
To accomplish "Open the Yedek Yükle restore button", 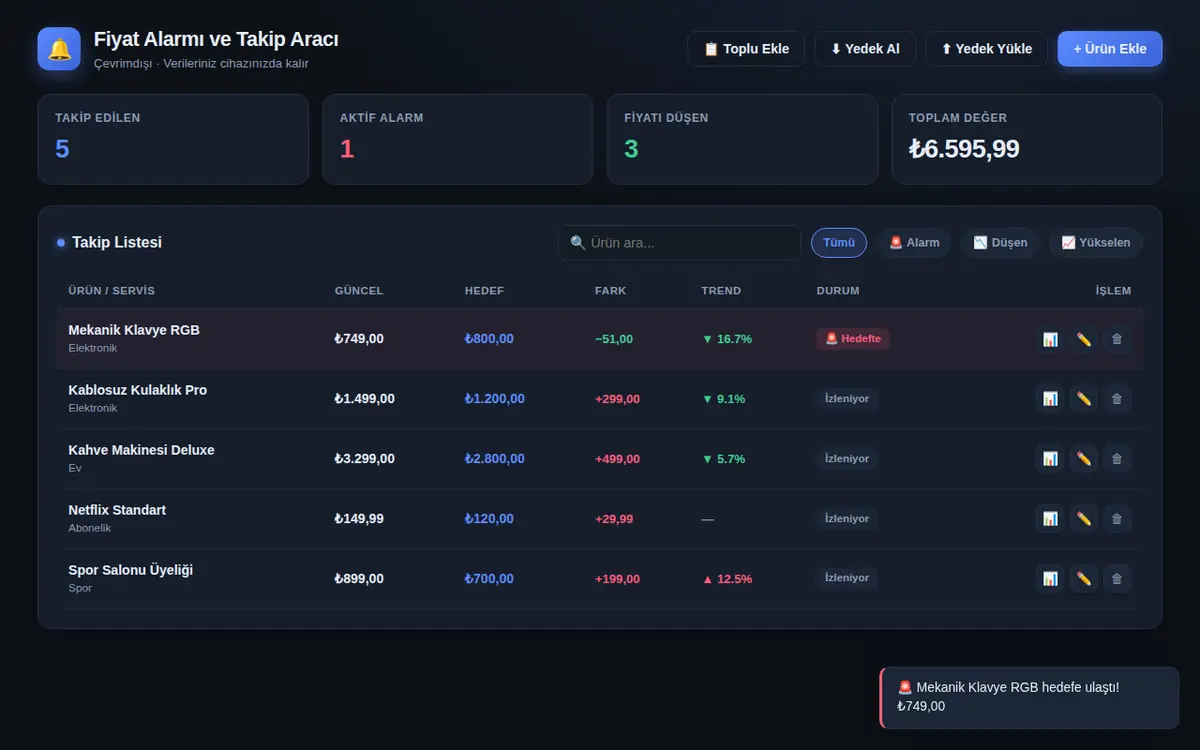I will coord(986,49).
